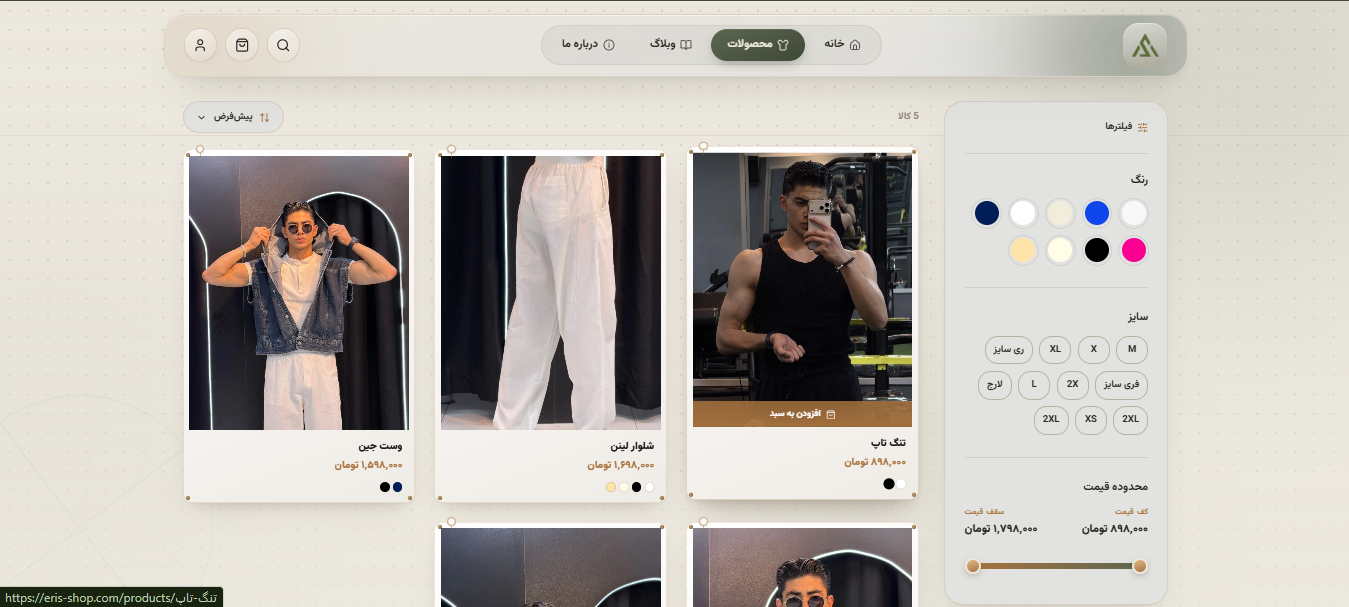Viewport: 1349px width, 607px height.
Task: Filter by navy color swatch
Action: 987,213
